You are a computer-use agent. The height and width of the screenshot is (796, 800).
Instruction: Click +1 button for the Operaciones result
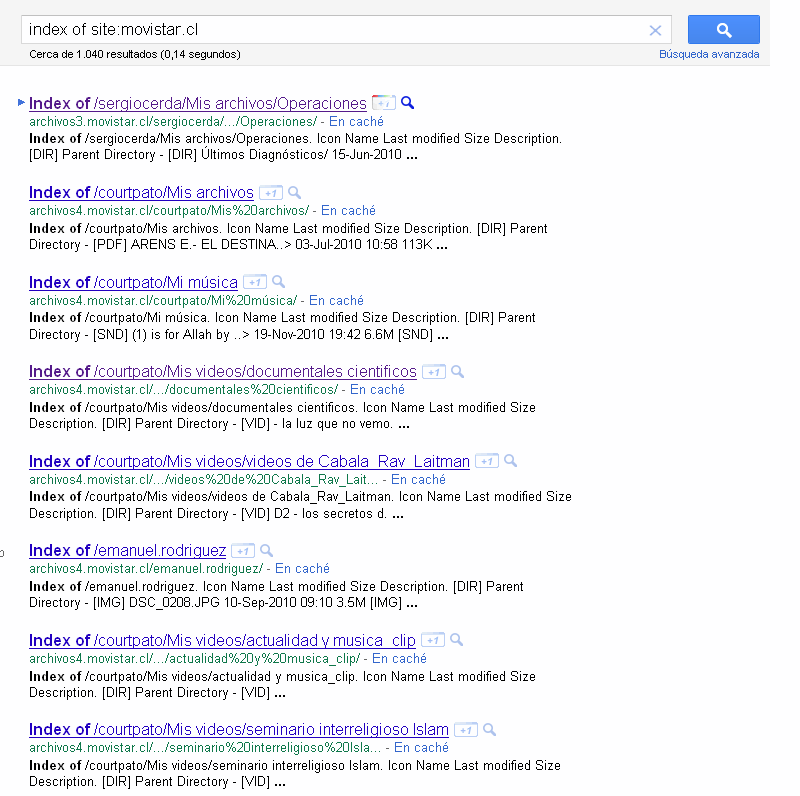[384, 103]
